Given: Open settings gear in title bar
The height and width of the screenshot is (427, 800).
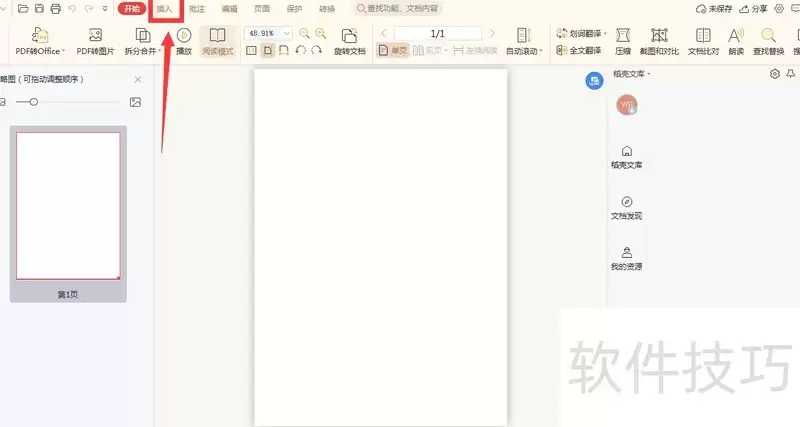Looking at the screenshot, I should point(779,9).
